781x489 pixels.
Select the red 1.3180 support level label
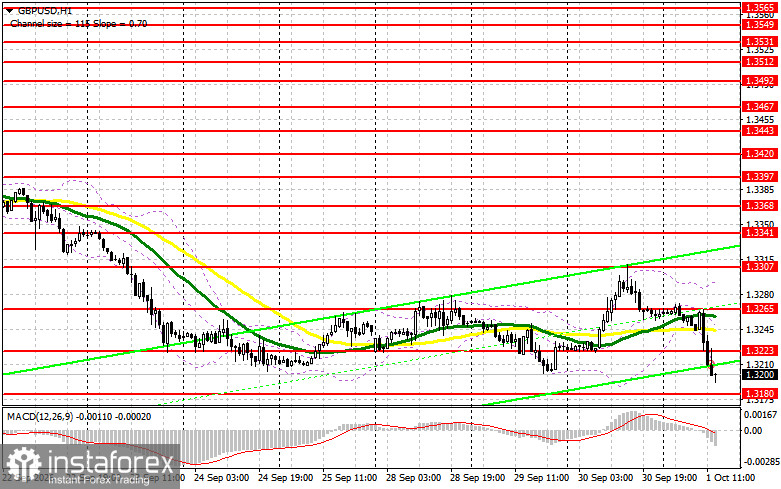[759, 394]
